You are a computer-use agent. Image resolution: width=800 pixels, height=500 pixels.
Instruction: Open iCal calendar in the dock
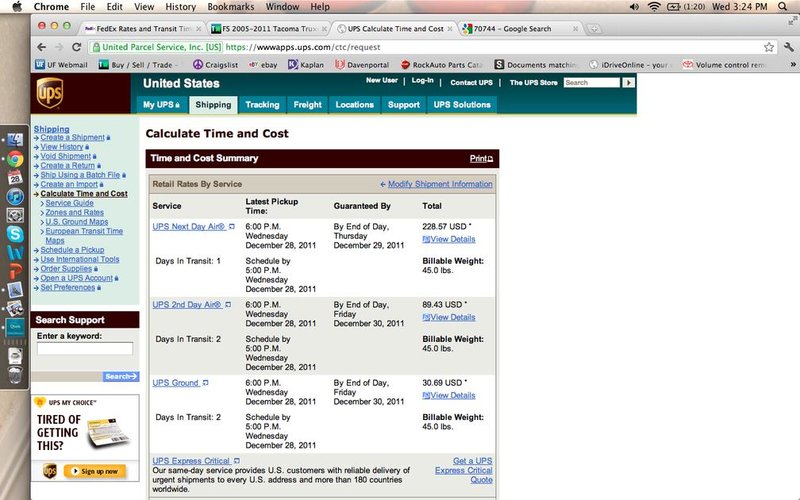(x=15, y=177)
